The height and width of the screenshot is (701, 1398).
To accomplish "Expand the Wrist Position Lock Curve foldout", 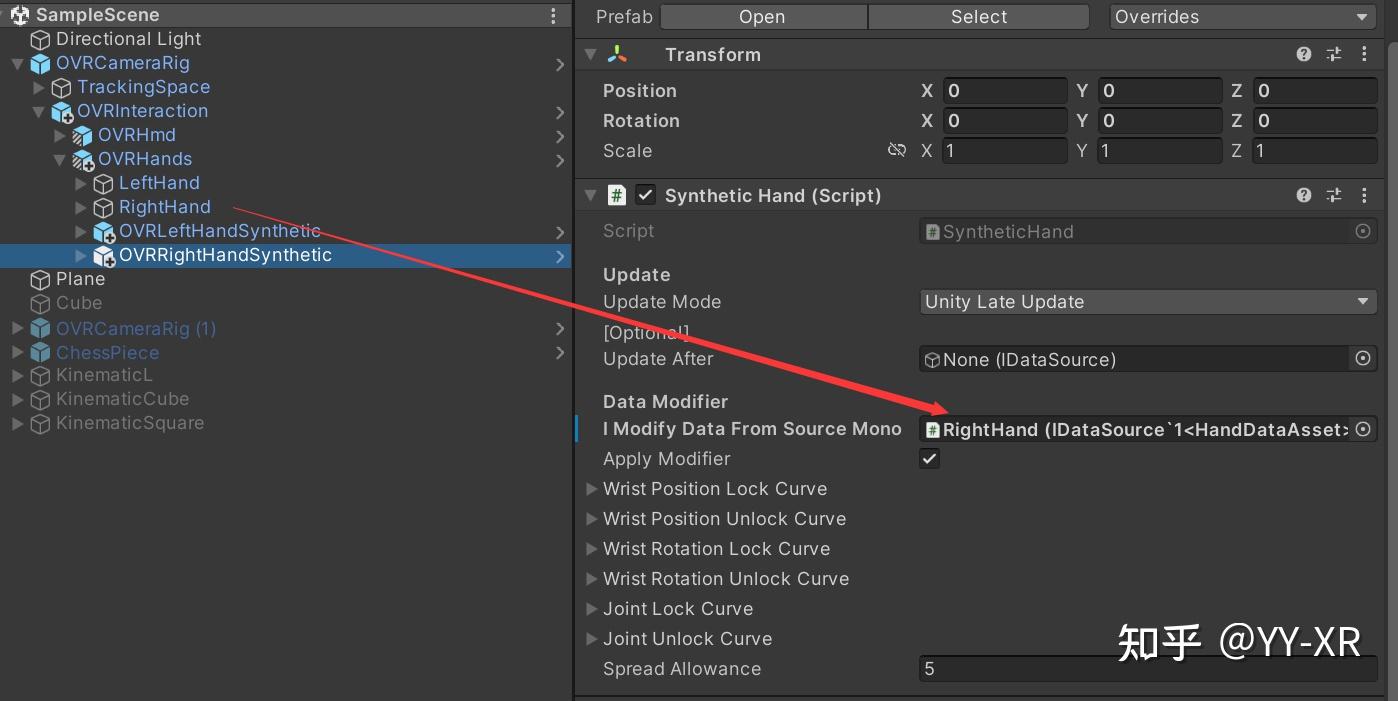I will pos(592,489).
